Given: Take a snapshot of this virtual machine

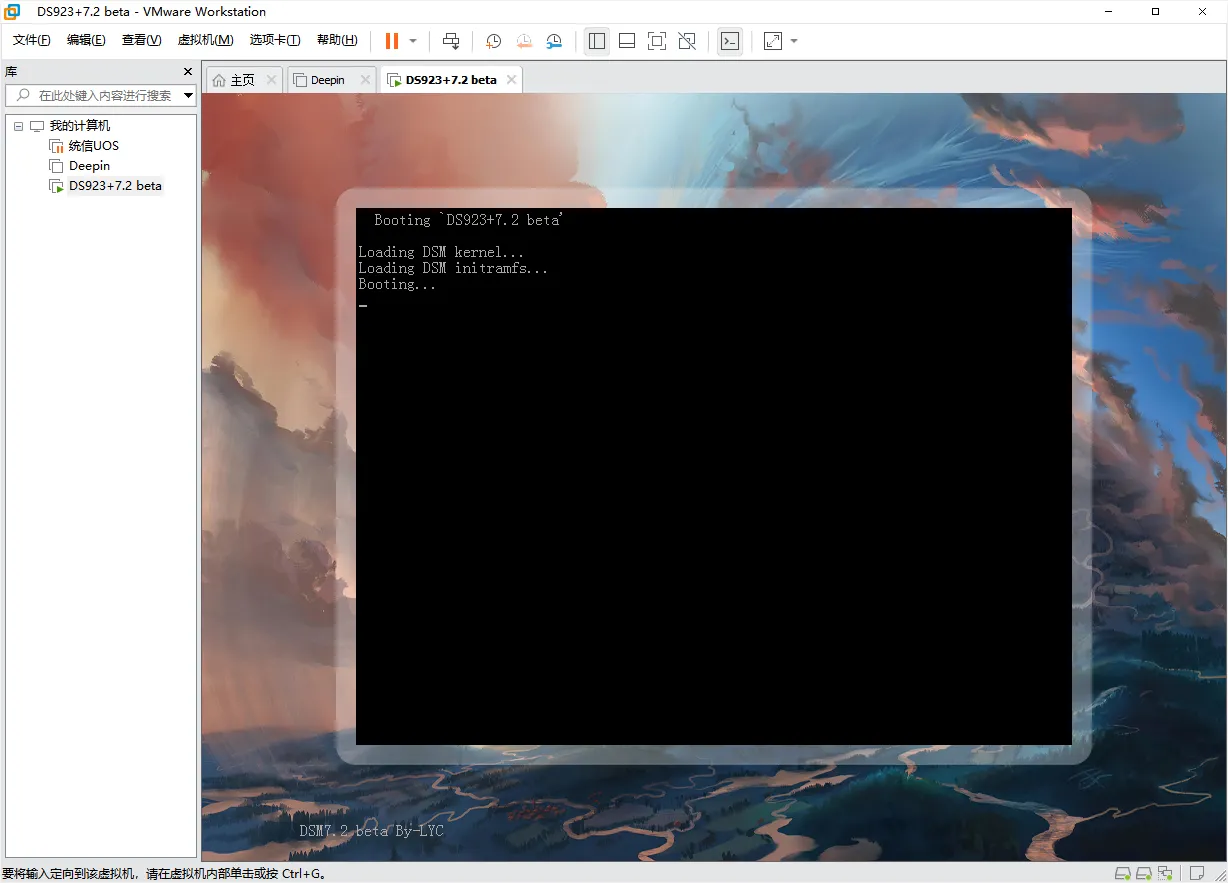Looking at the screenshot, I should pyautogui.click(x=494, y=41).
